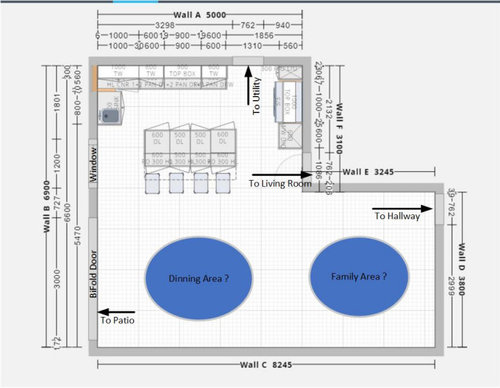Select the To Utility text label

(256, 96)
